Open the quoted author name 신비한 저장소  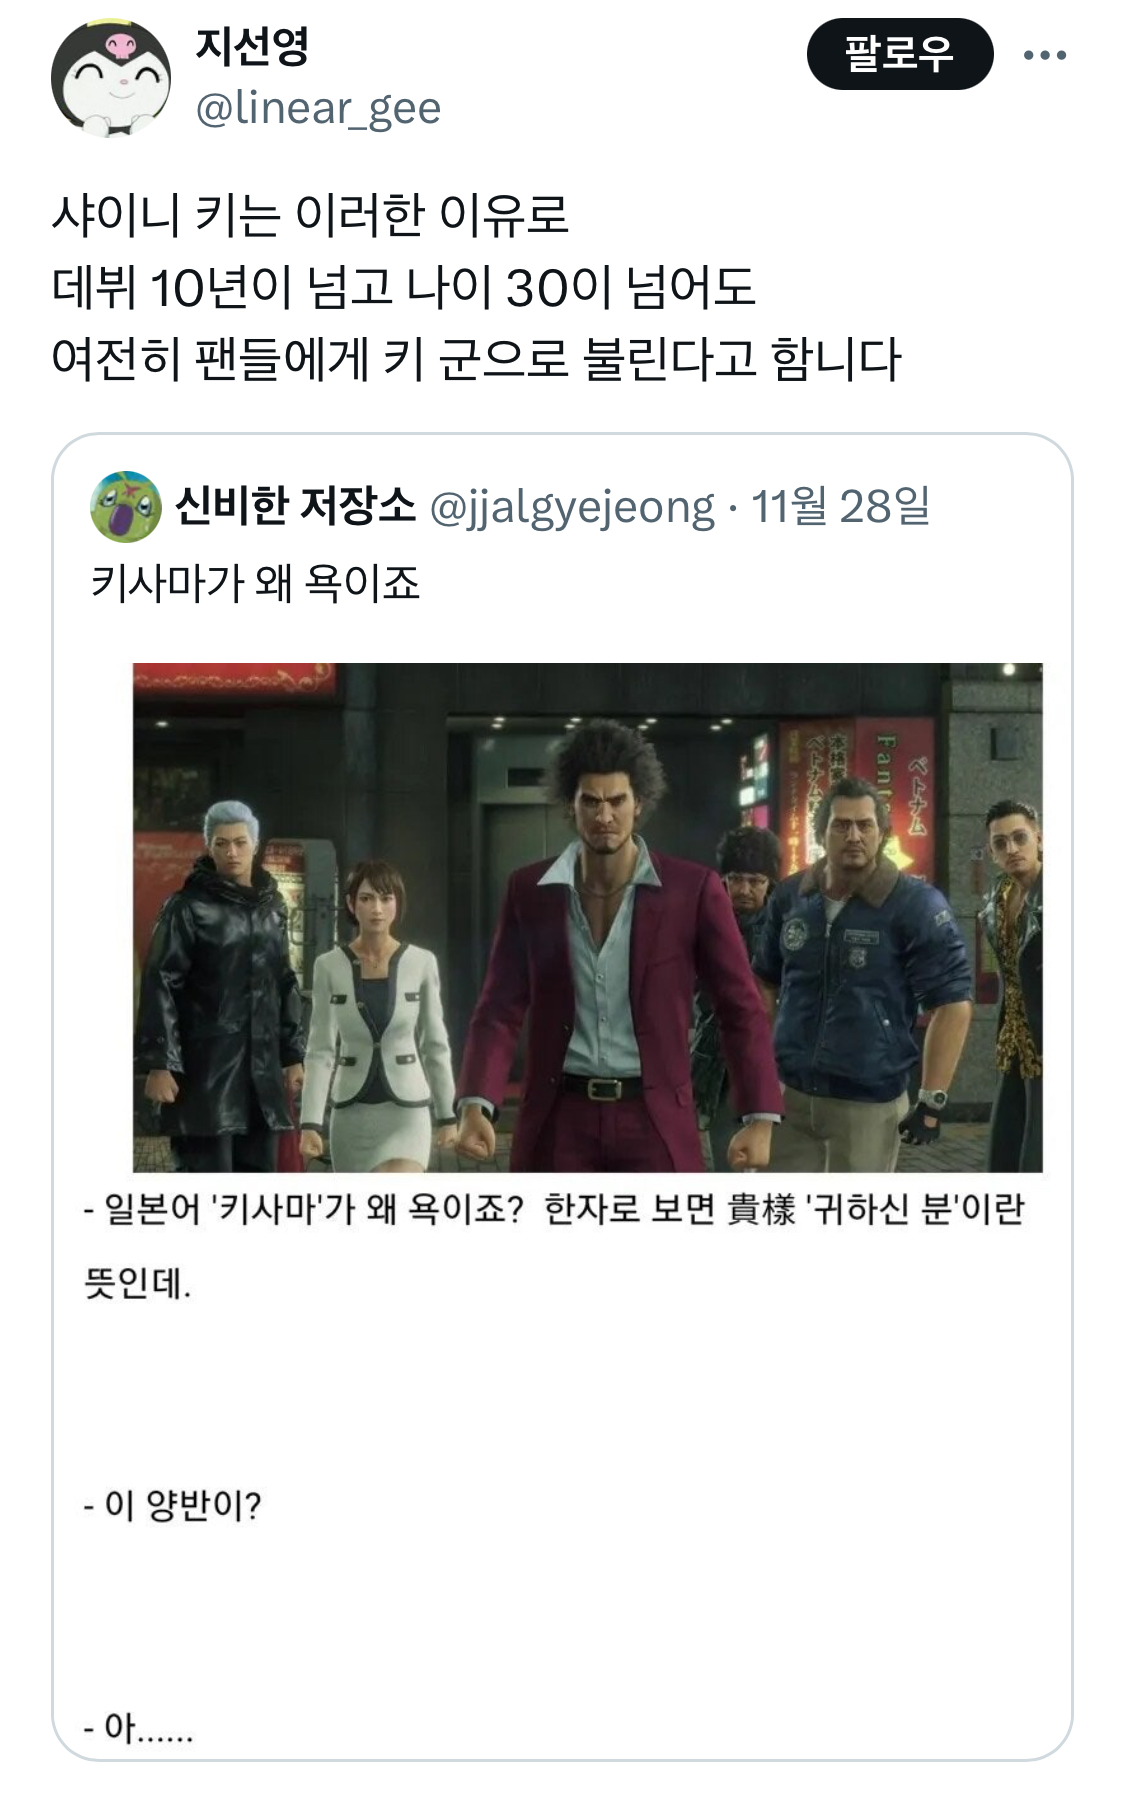[295, 505]
